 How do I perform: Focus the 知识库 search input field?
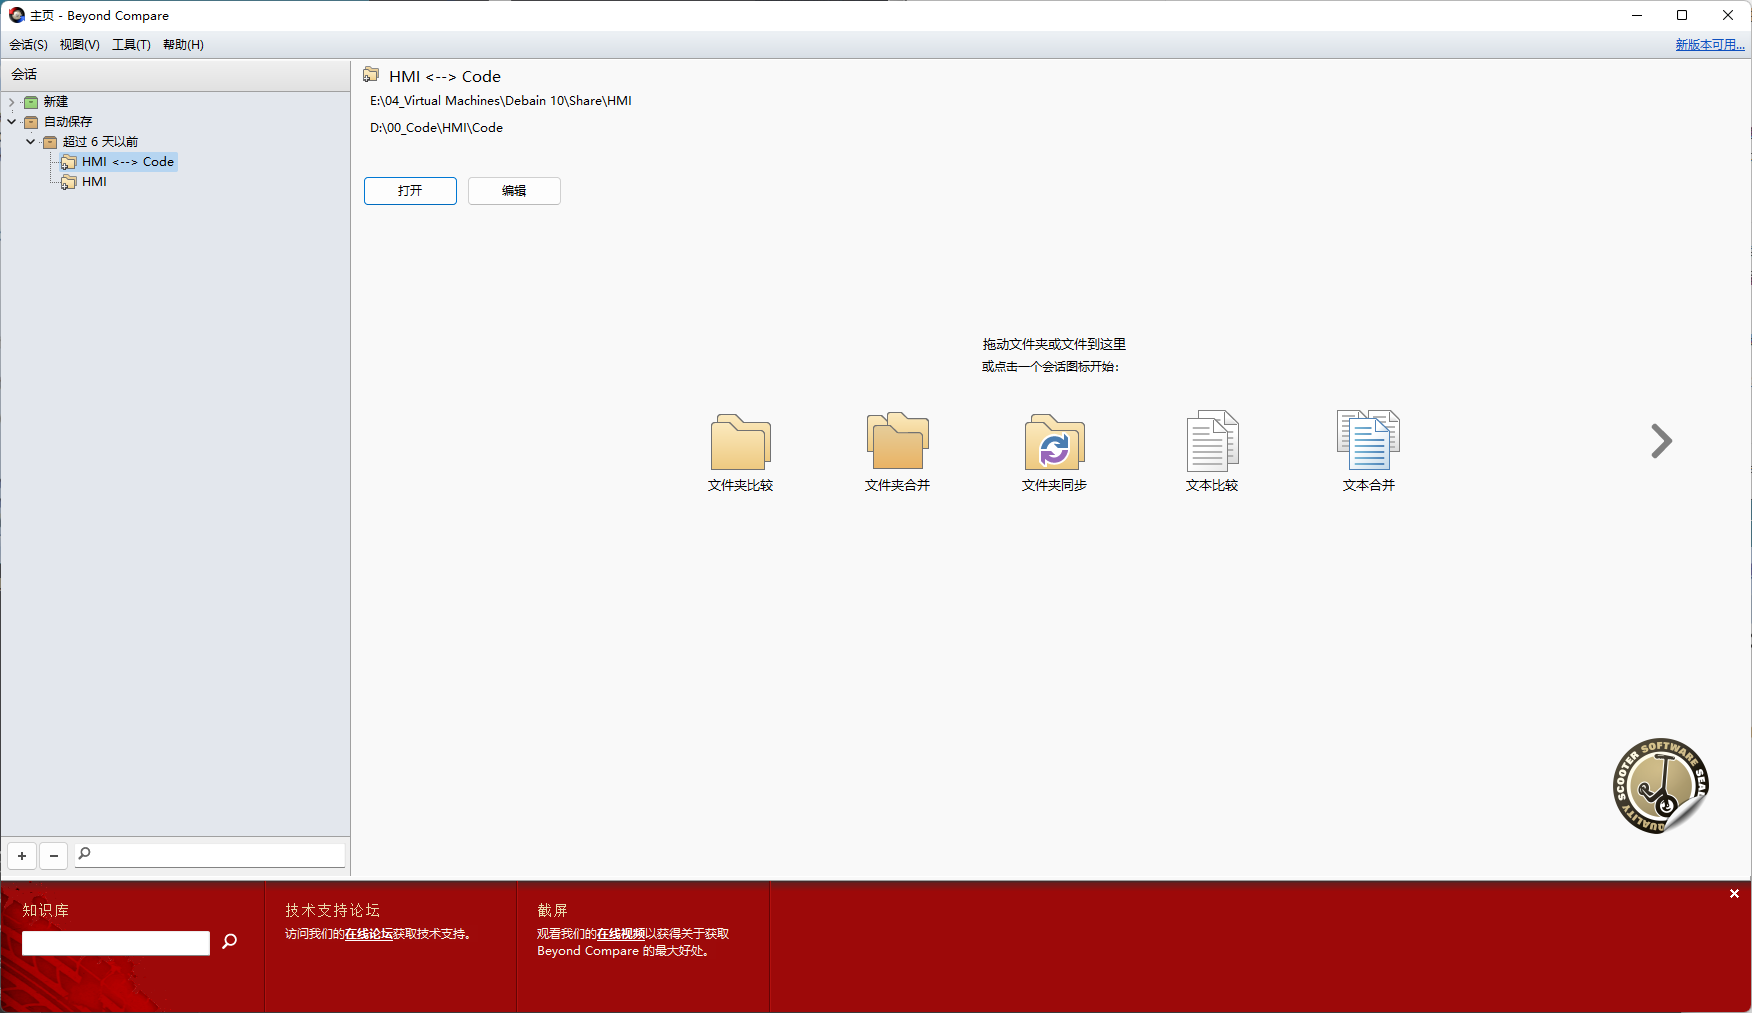(116, 943)
